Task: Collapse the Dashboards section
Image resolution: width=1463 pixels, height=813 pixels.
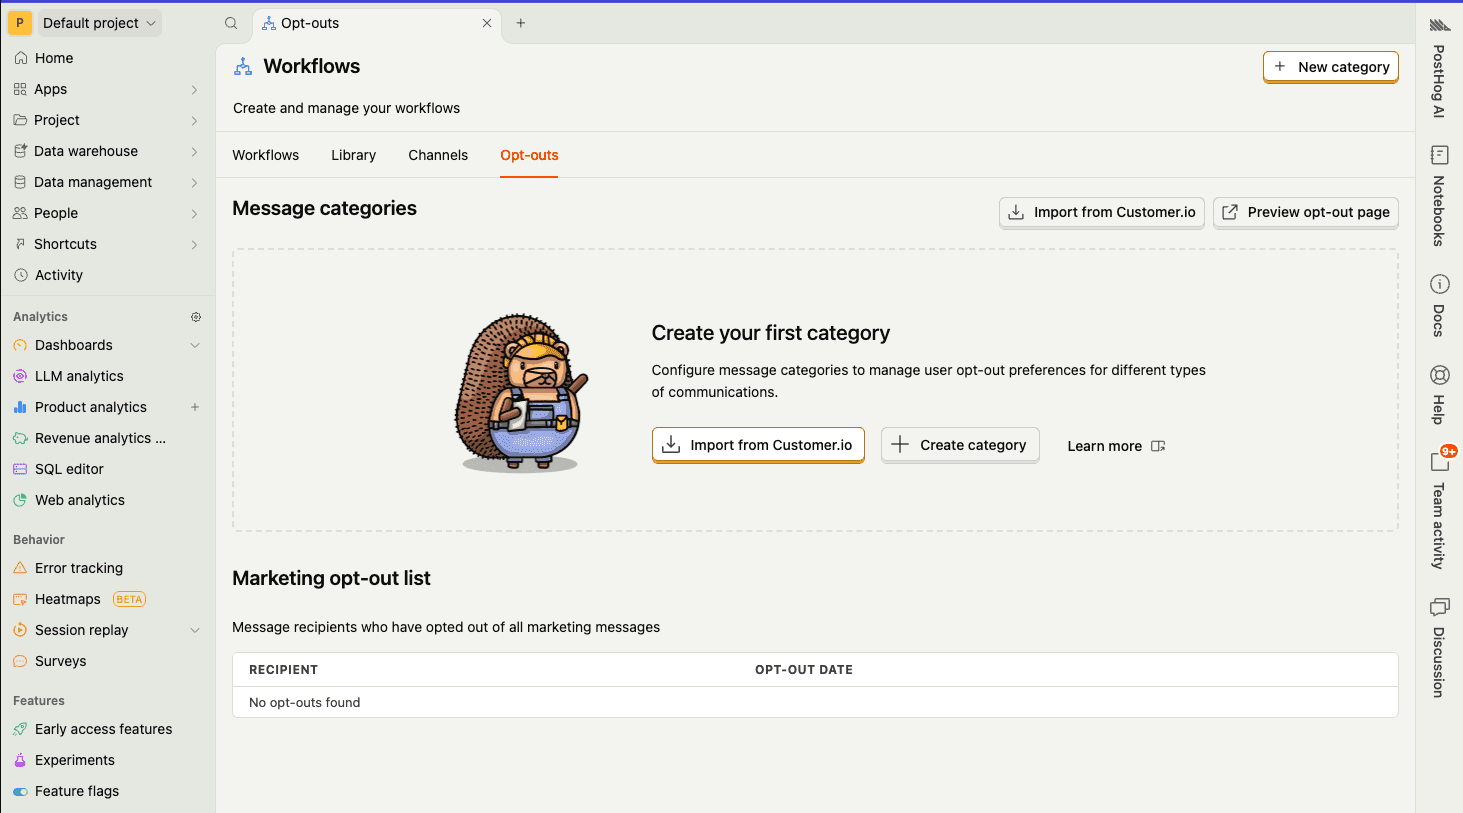Action: coord(194,345)
